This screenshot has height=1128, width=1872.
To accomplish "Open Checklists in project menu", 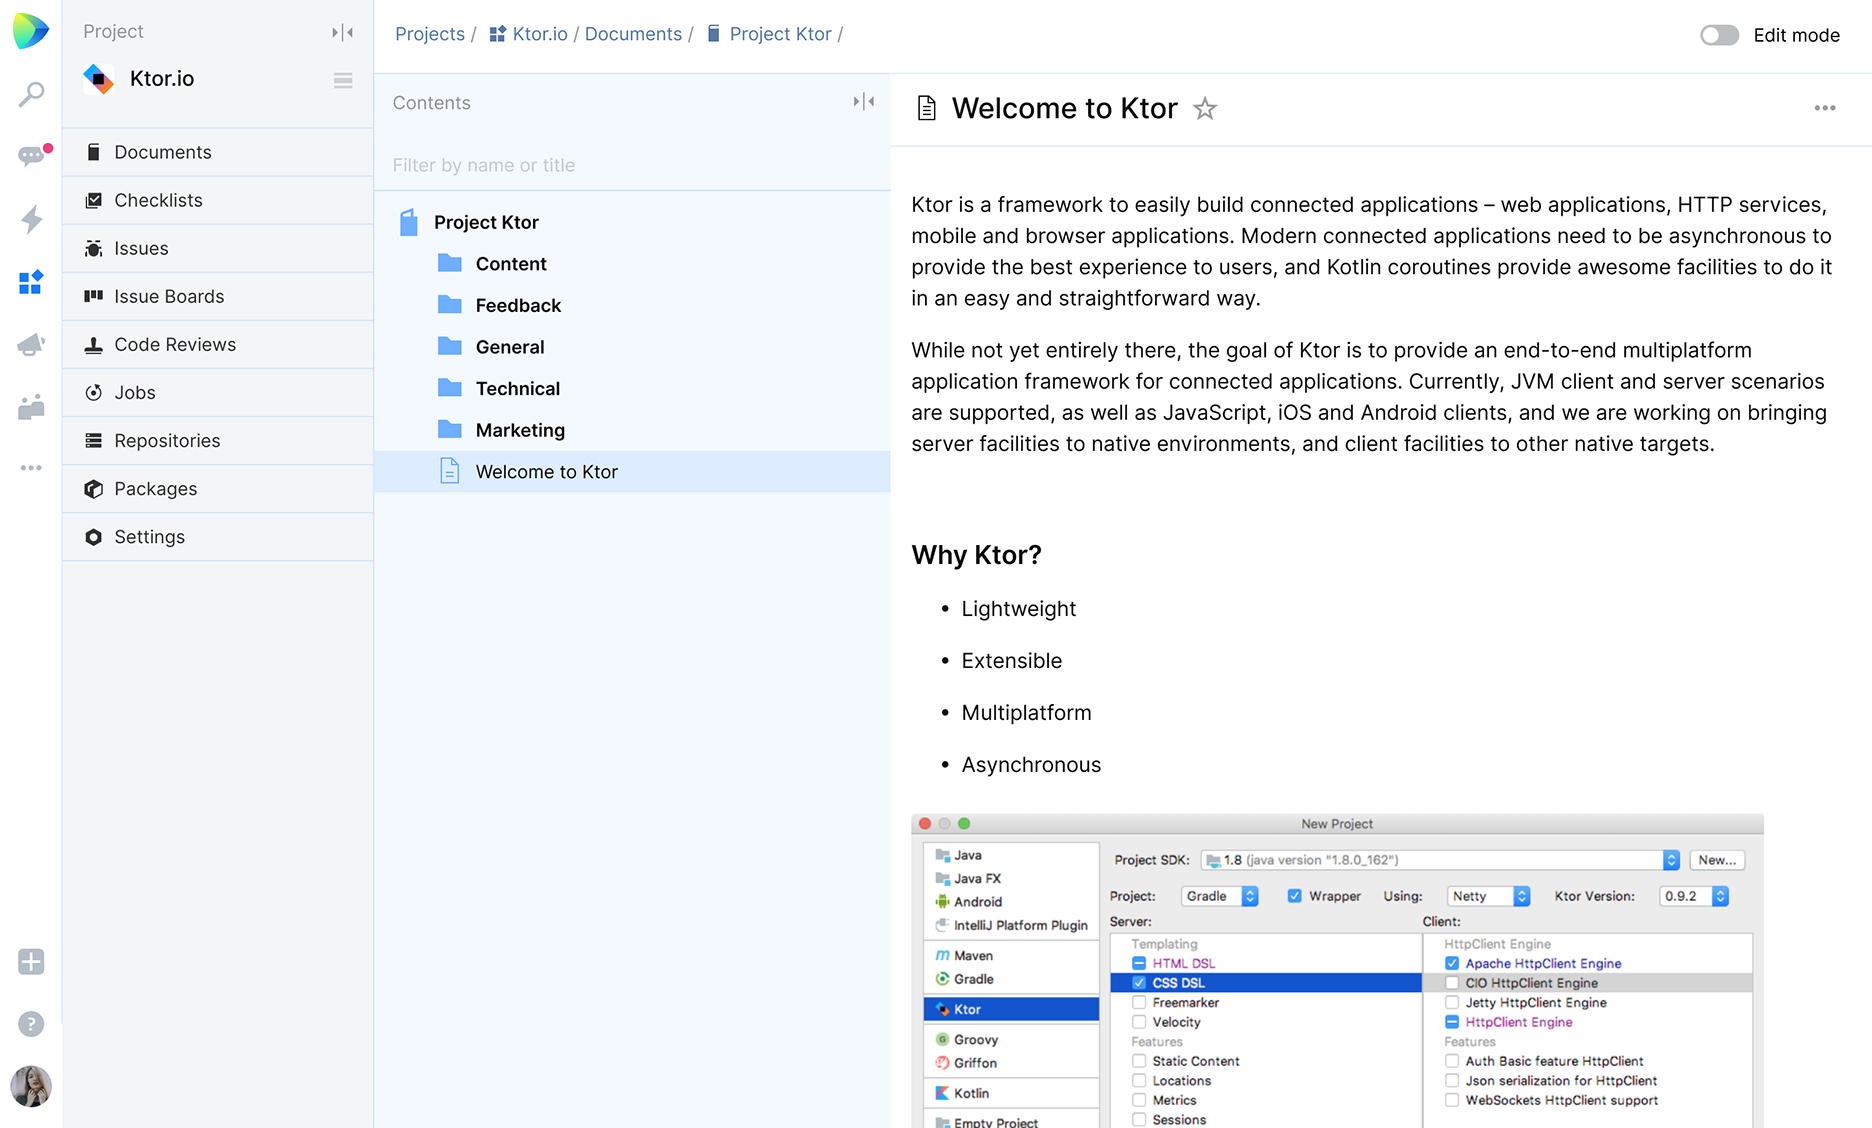I will 218,200.
